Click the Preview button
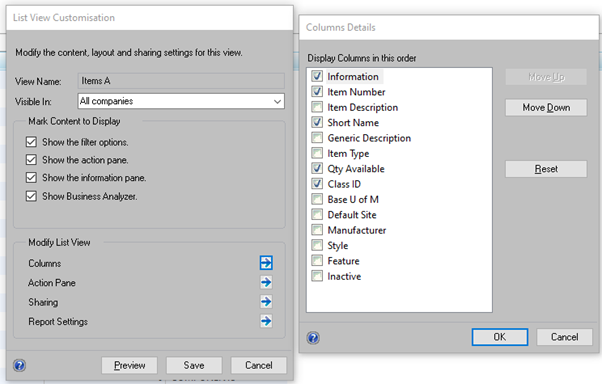 (x=129, y=365)
